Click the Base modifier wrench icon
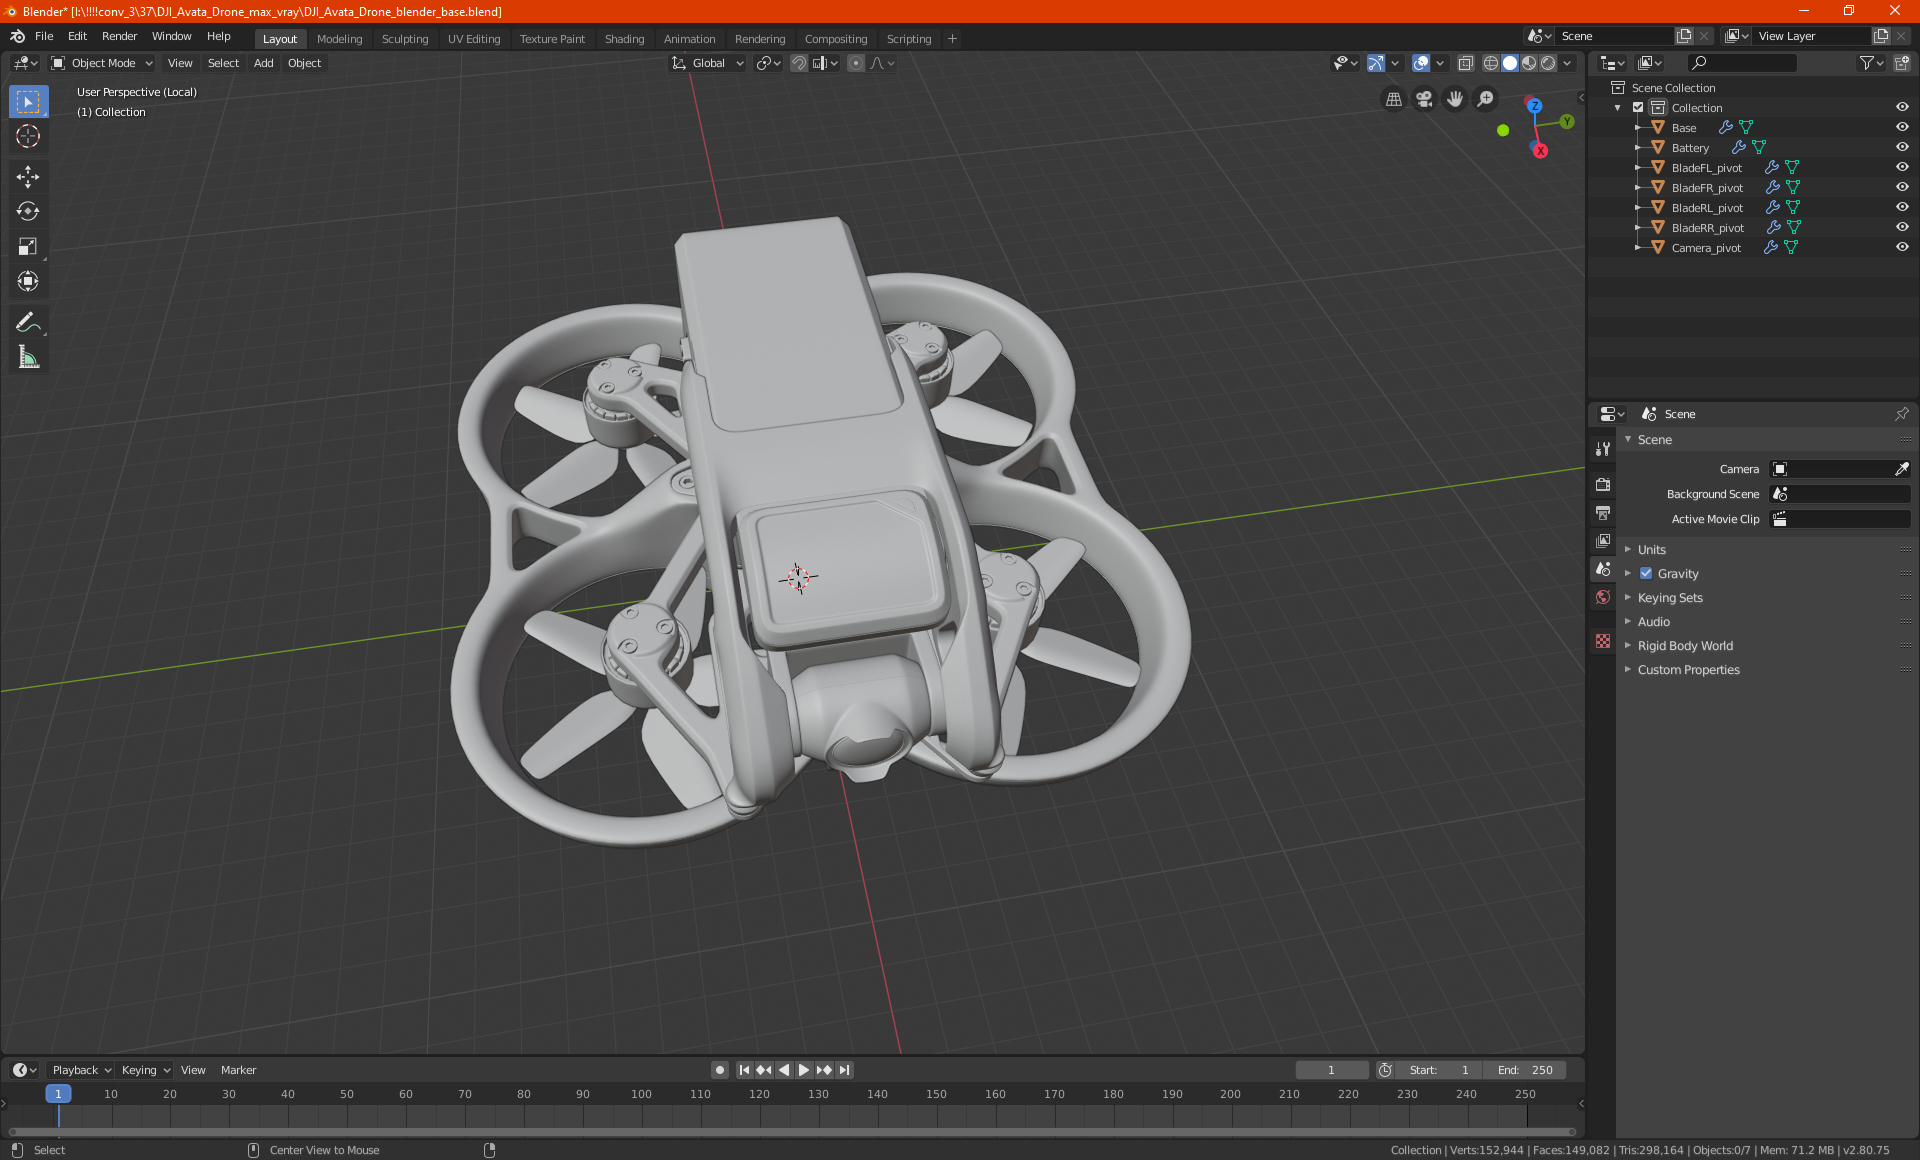The width and height of the screenshot is (1920, 1160). 1725,128
